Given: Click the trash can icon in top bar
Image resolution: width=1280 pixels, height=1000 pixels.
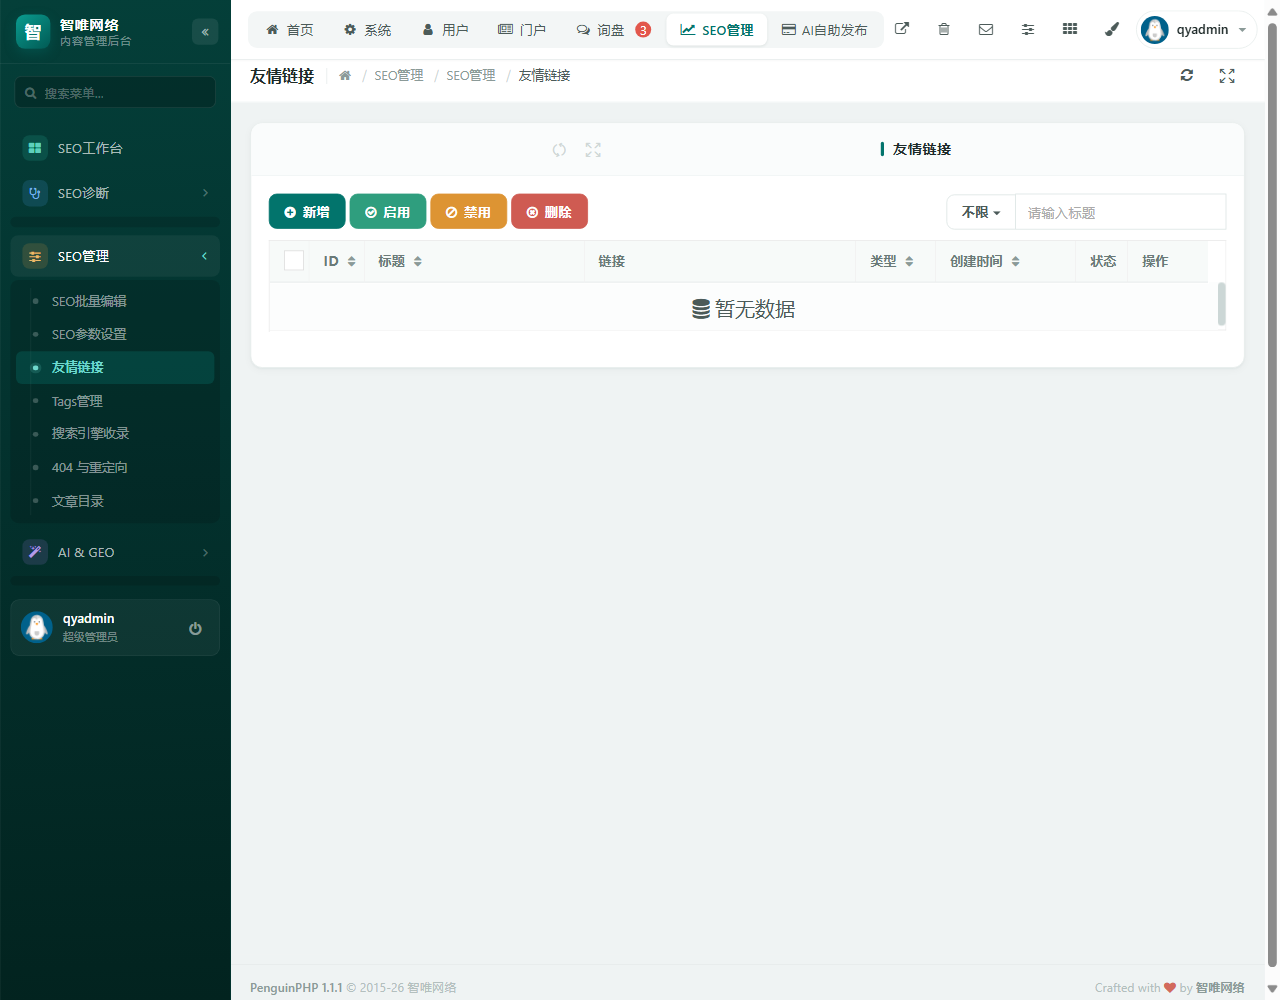Looking at the screenshot, I should point(944,29).
